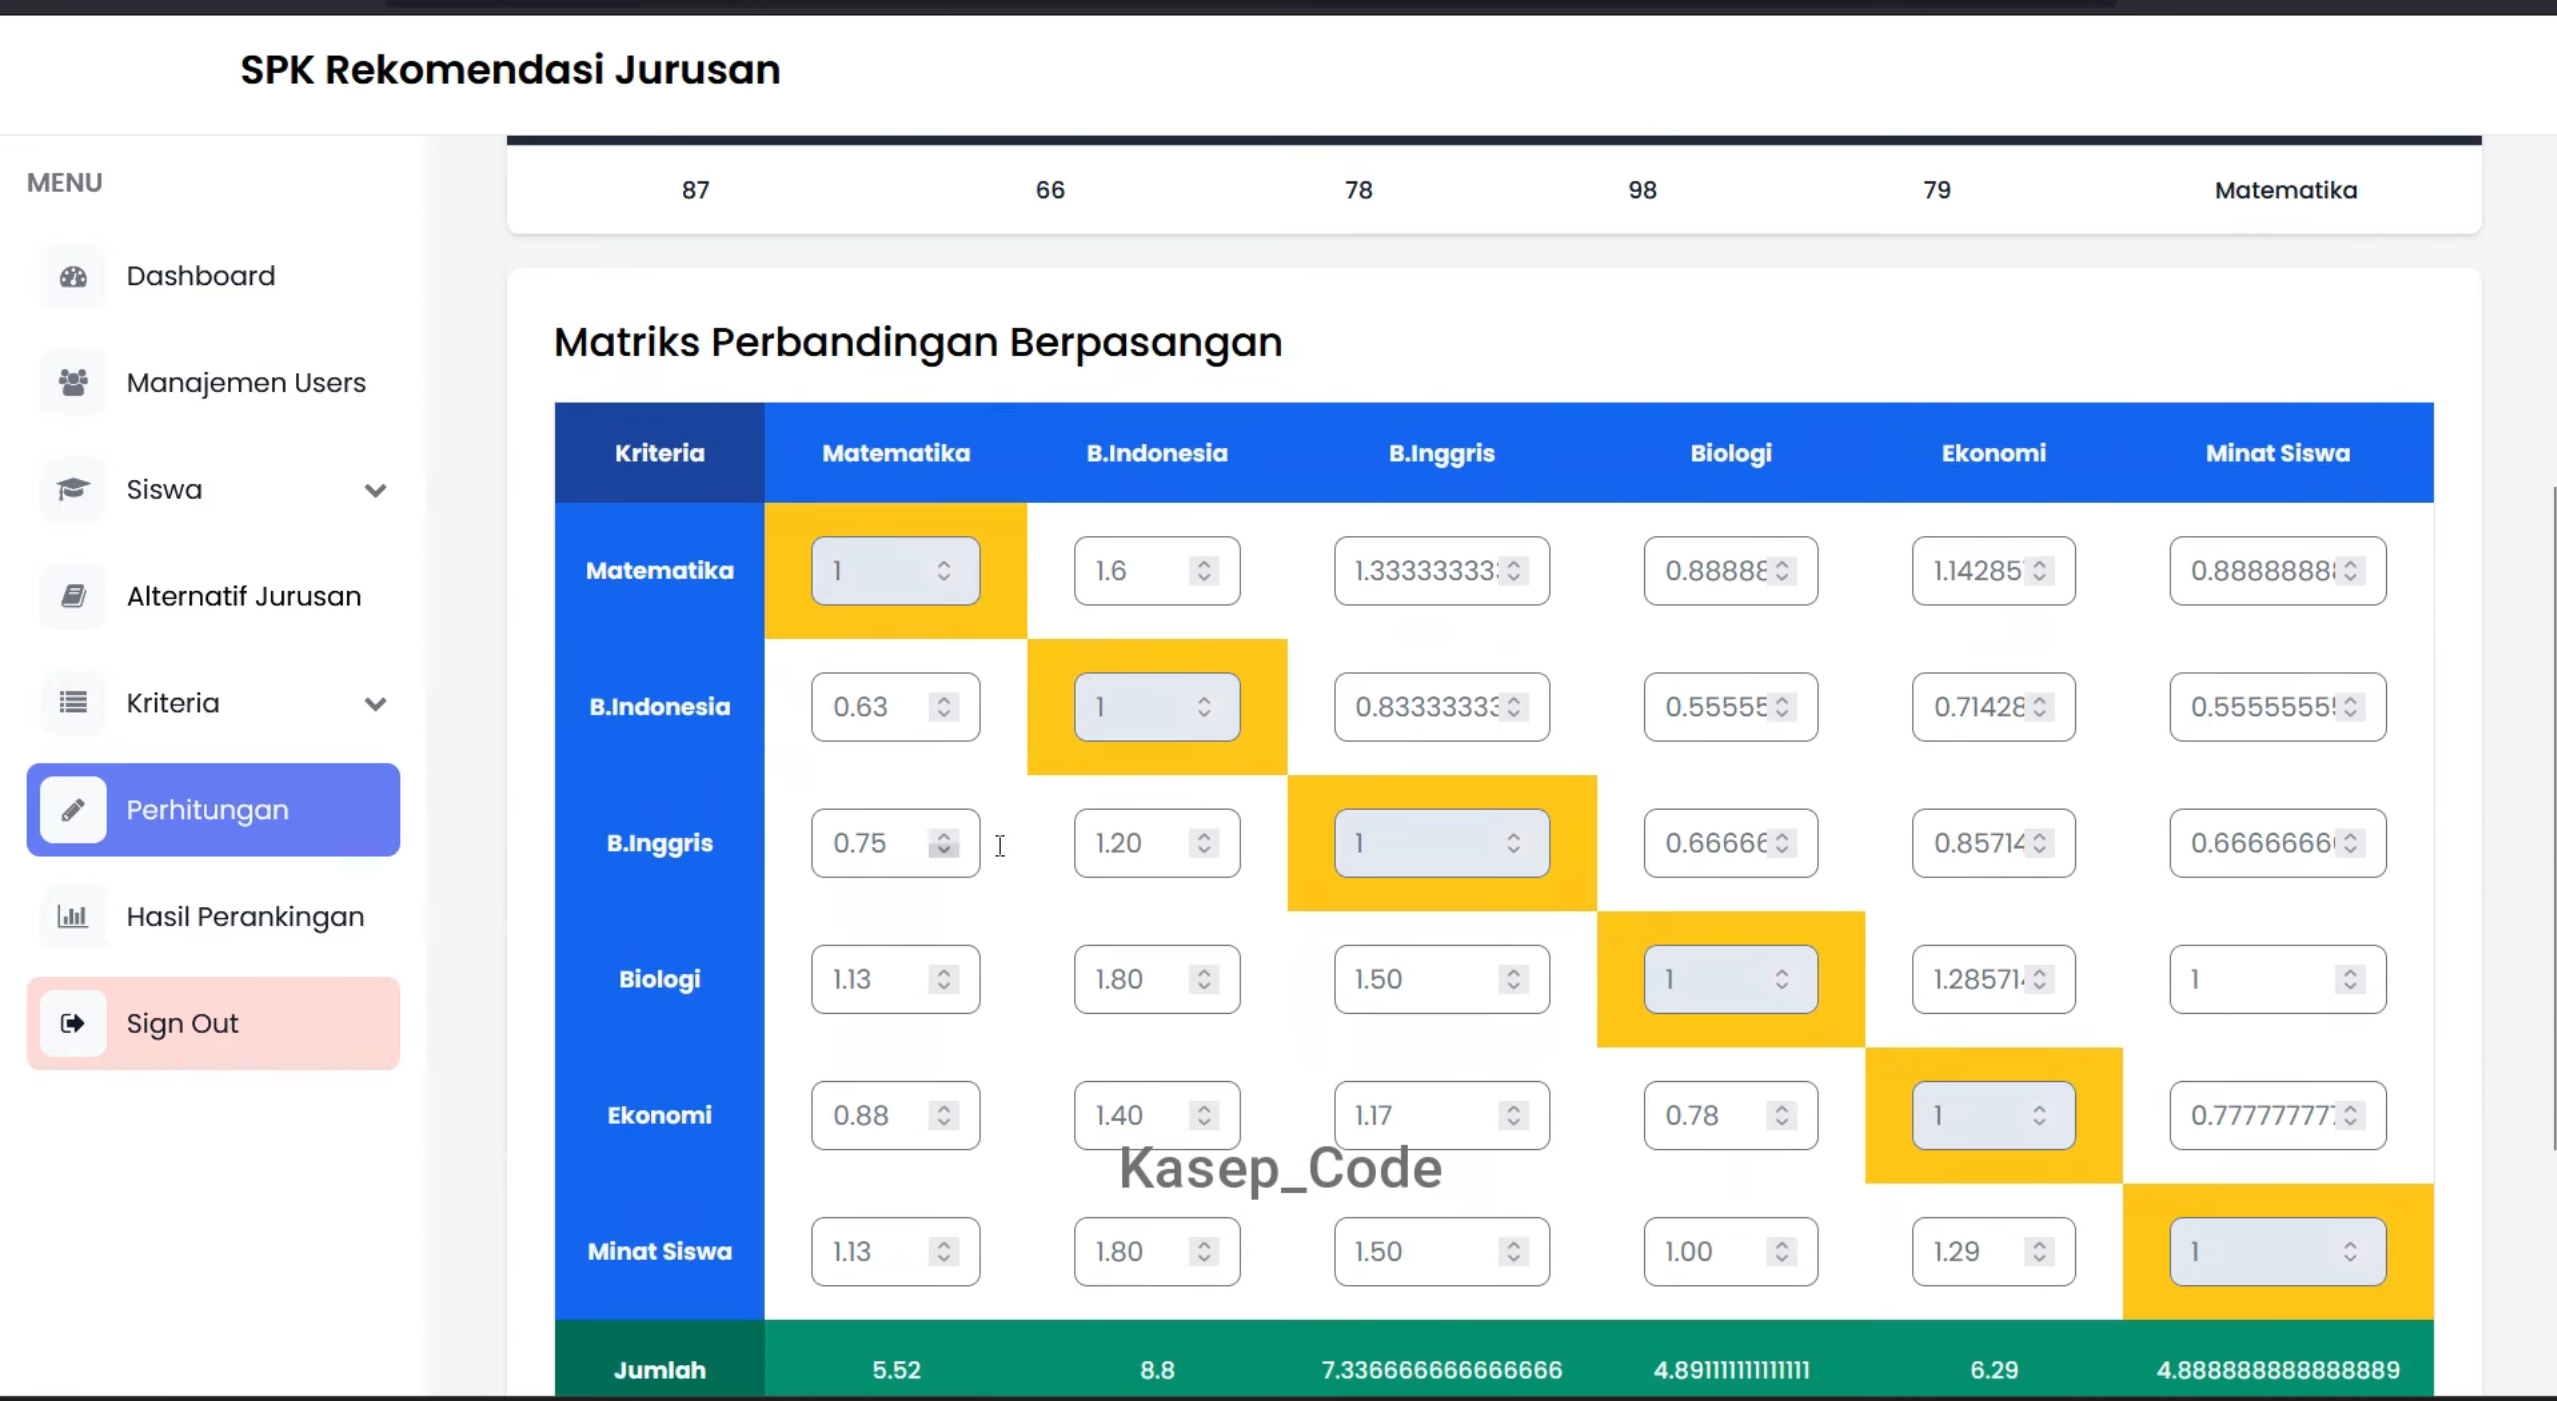Open Manajemen Users page

[x=213, y=383]
